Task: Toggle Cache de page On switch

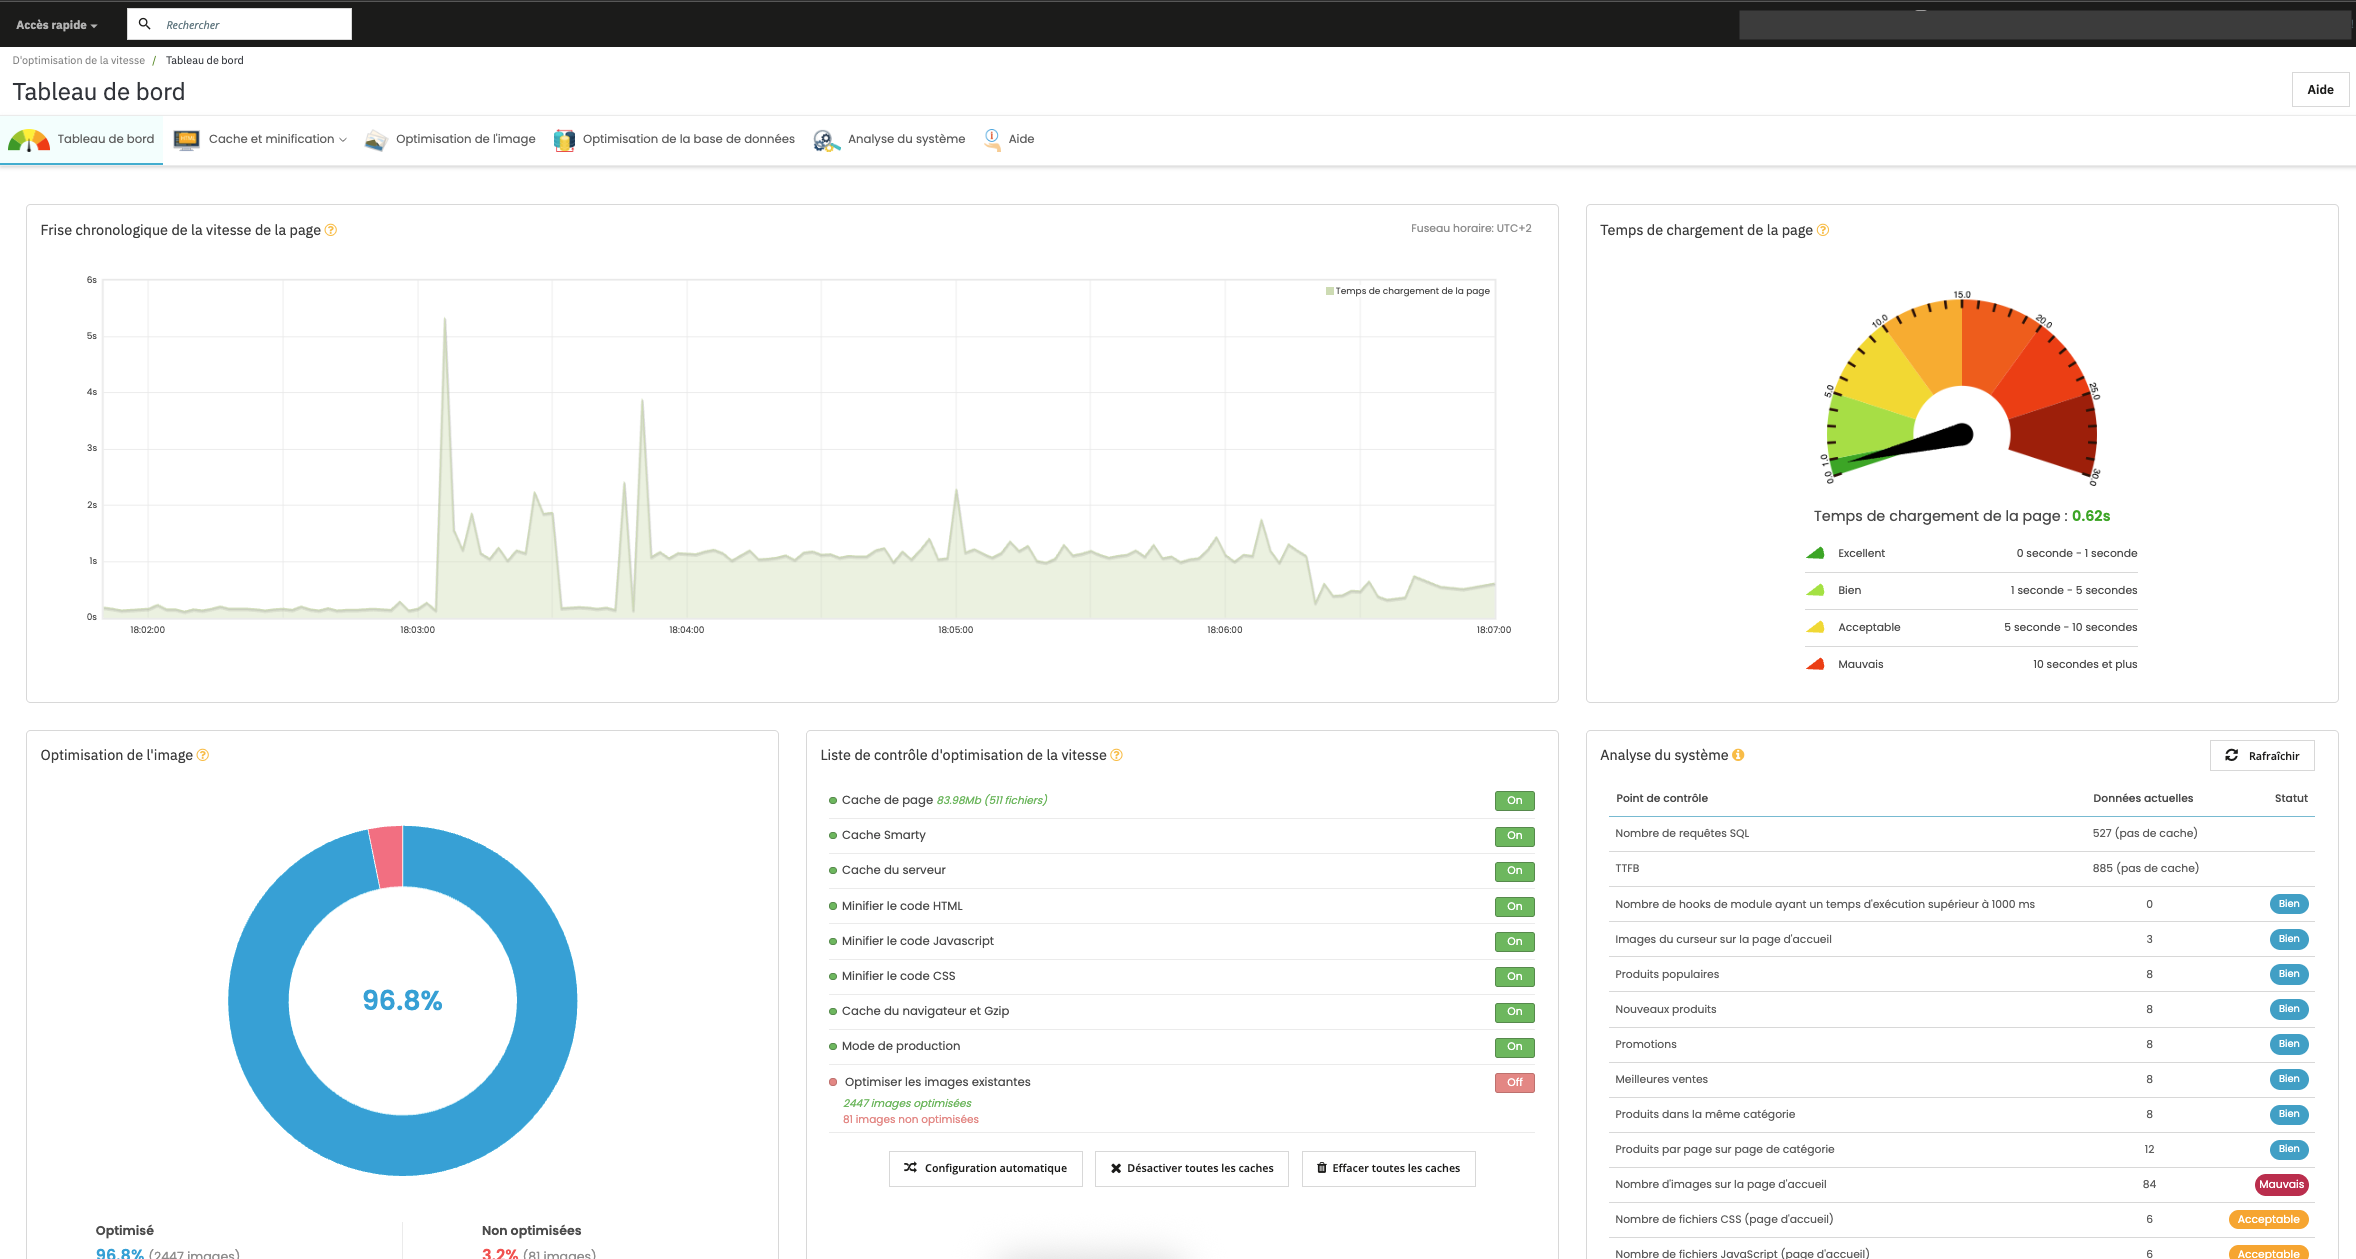Action: point(1514,801)
